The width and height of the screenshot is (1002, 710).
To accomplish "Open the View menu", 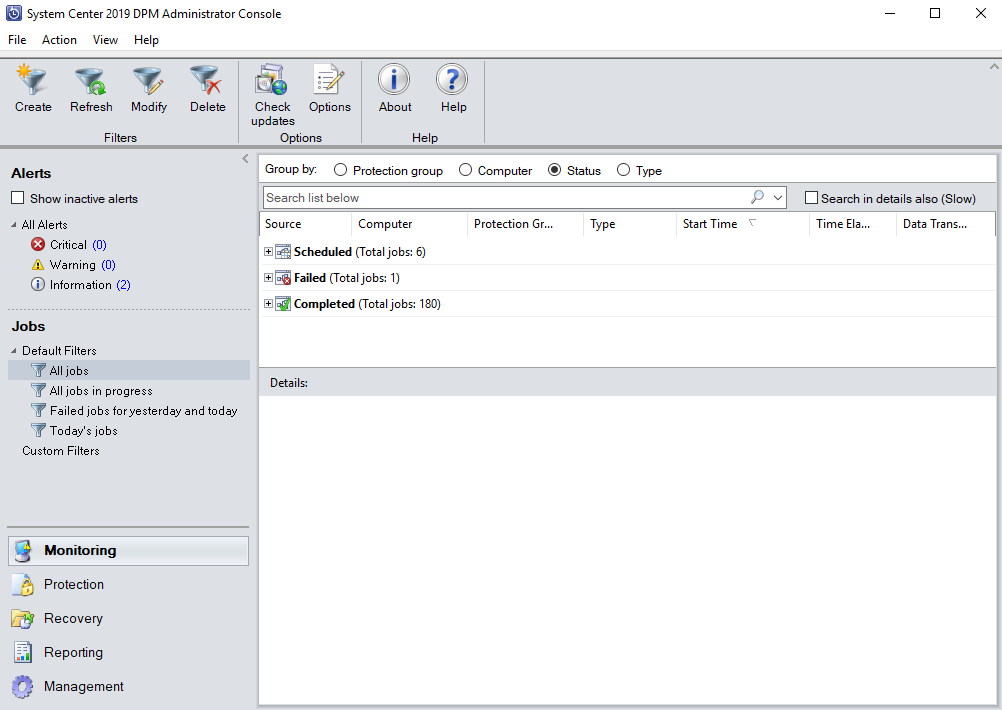I will [105, 40].
